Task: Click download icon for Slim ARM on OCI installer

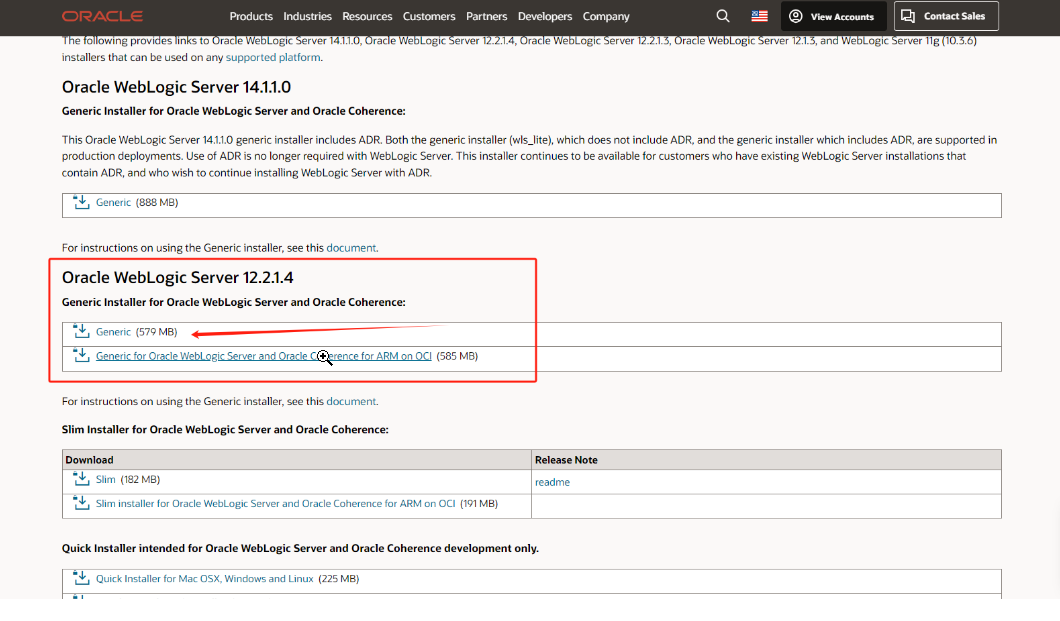Action: [81, 503]
